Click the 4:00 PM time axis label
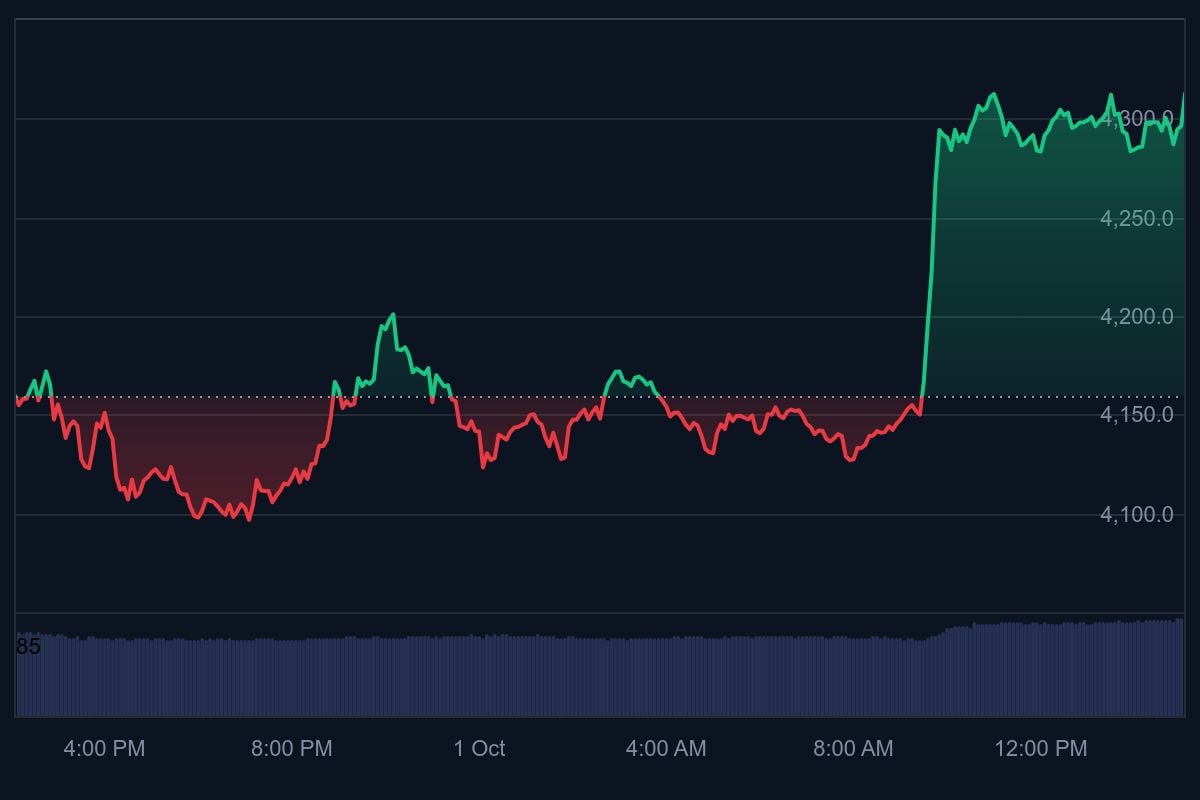The width and height of the screenshot is (1200, 800). (104, 748)
